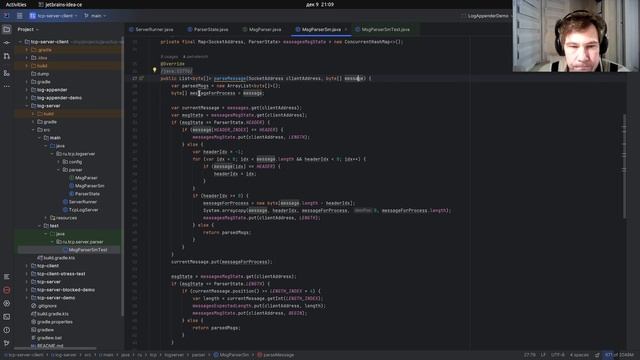
Task: Select .gitignore file in project tree
Action: click(44, 306)
